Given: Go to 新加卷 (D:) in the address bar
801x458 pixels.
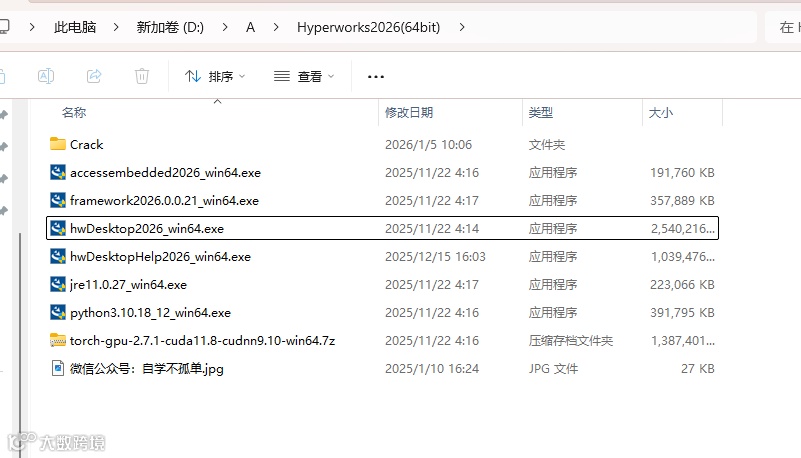Looking at the screenshot, I should point(170,27).
